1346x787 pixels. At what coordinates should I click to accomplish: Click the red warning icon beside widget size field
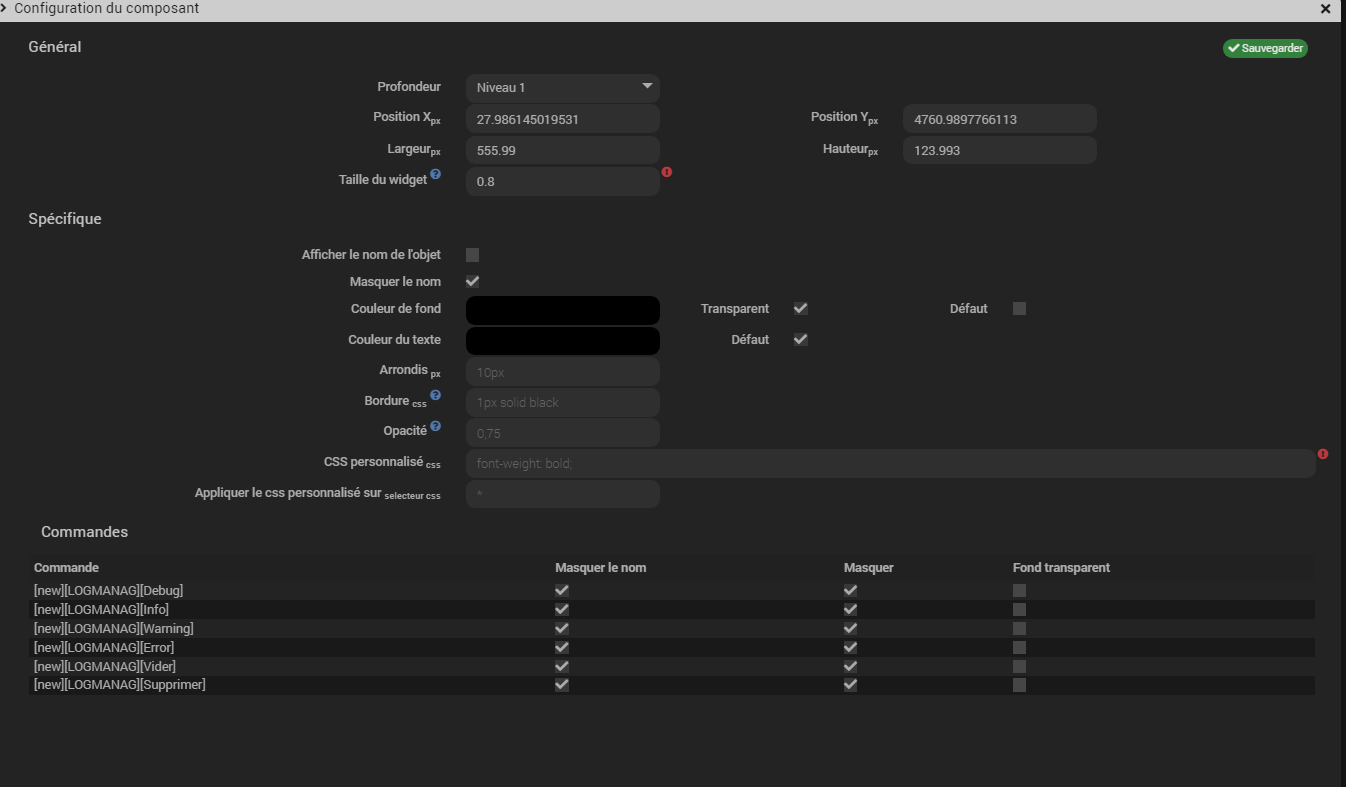coord(667,172)
